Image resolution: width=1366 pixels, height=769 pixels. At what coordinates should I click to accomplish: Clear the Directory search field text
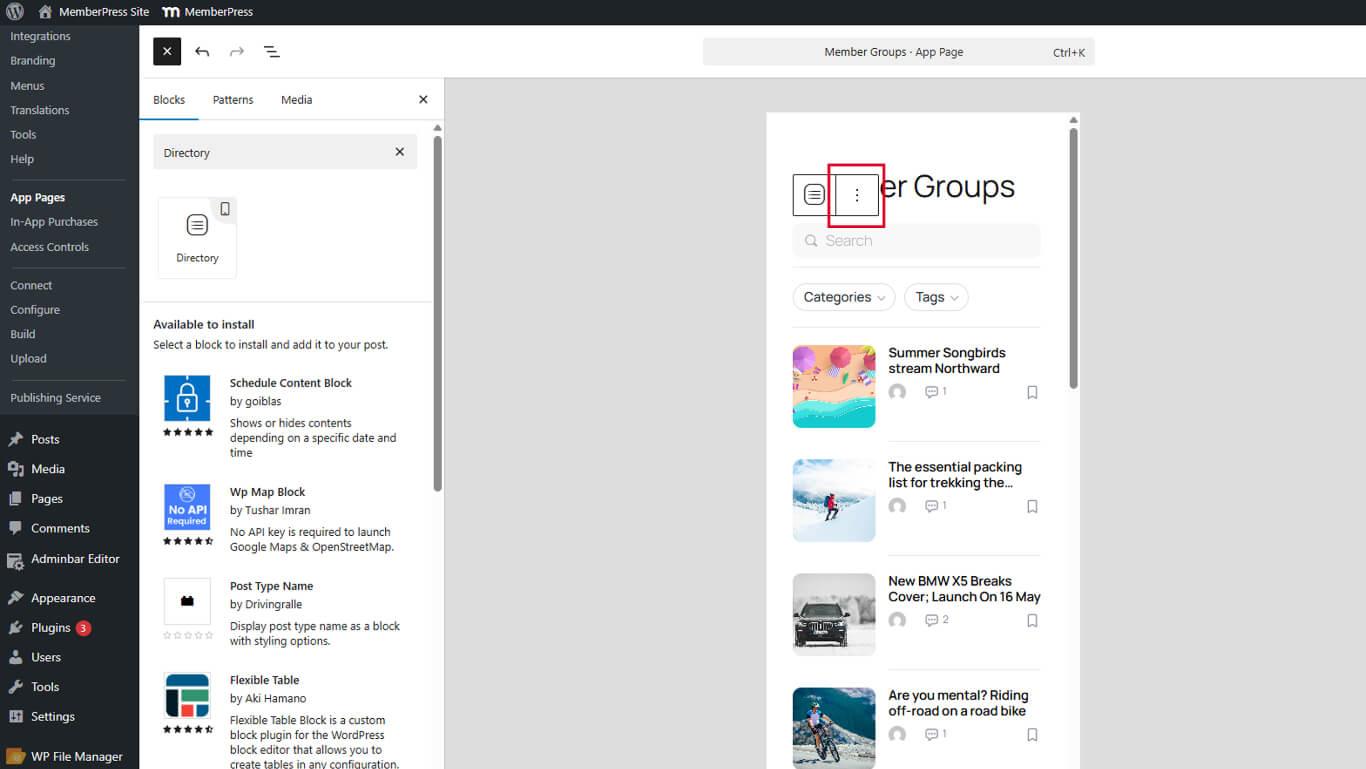pyautogui.click(x=400, y=152)
